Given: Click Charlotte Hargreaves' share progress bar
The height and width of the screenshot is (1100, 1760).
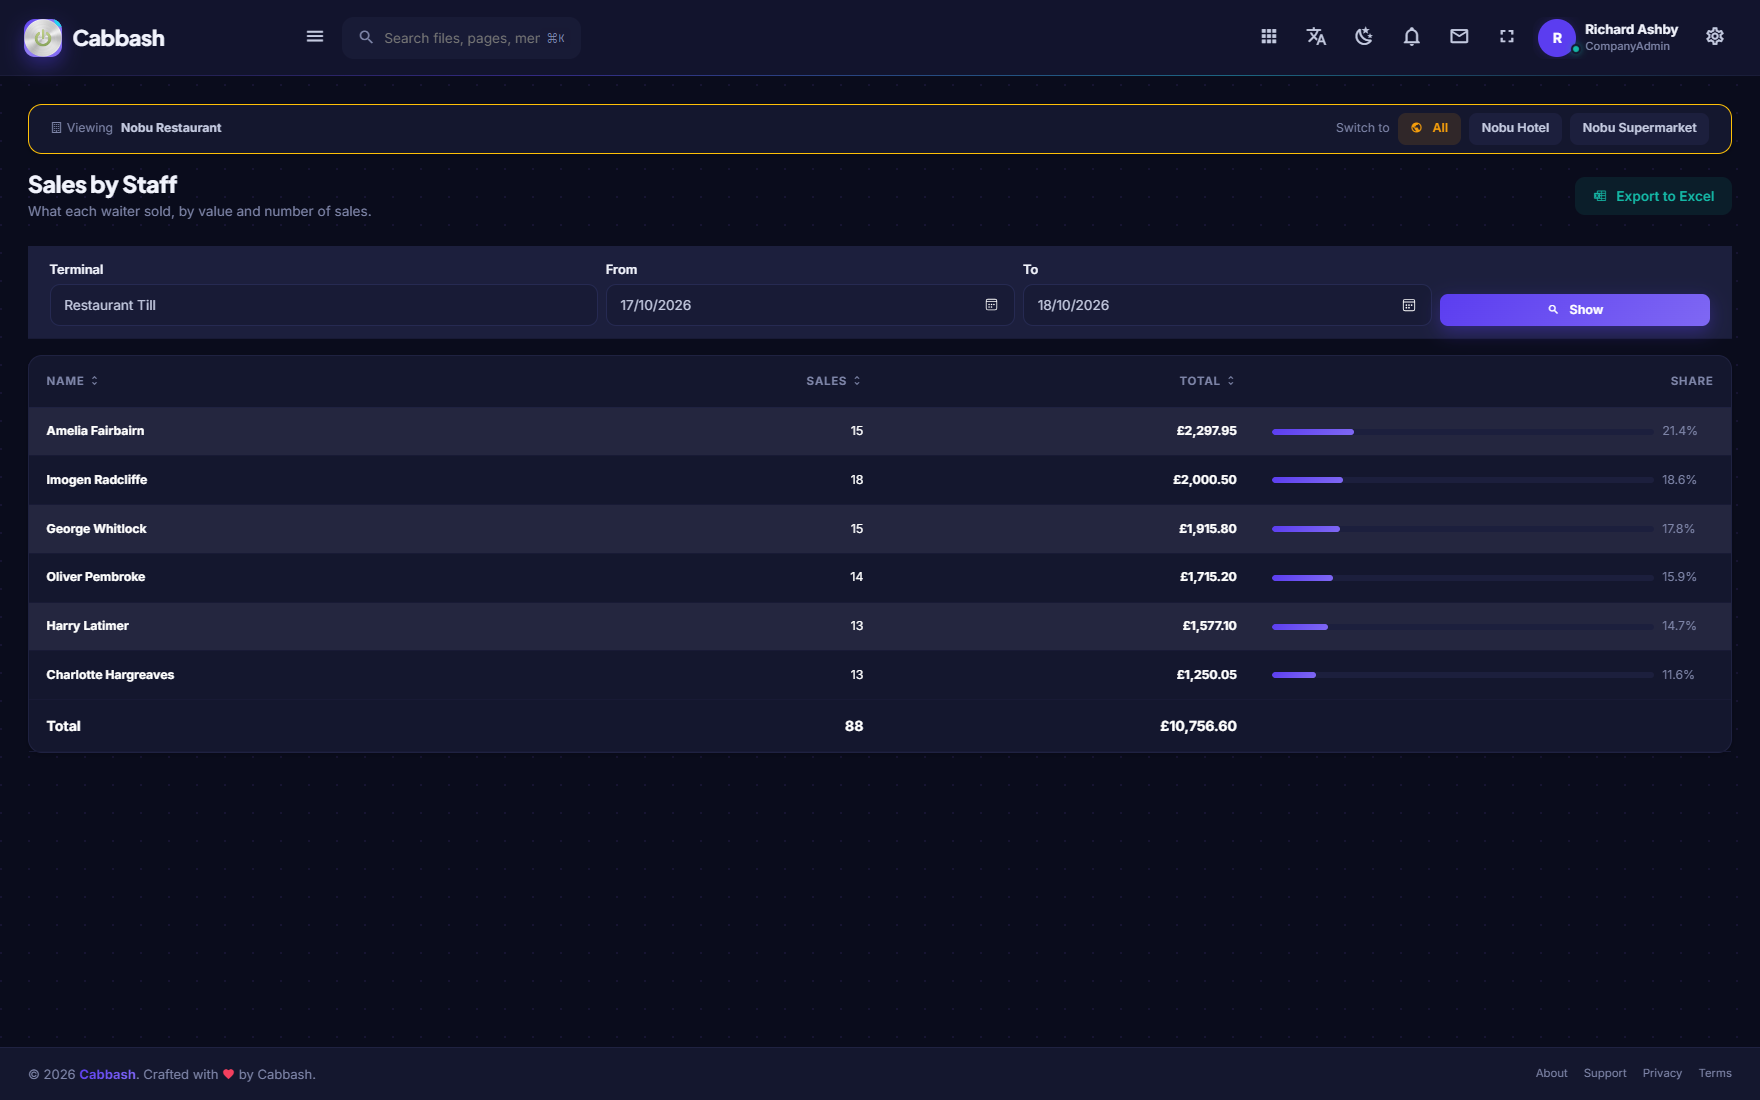Looking at the screenshot, I should 1462,675.
